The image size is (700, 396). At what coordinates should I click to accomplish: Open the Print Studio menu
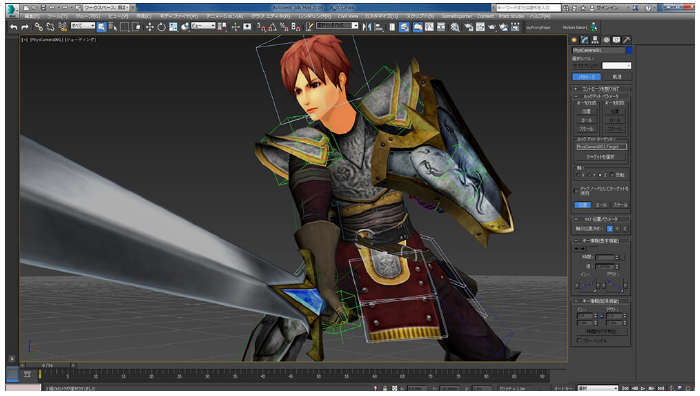coord(511,17)
